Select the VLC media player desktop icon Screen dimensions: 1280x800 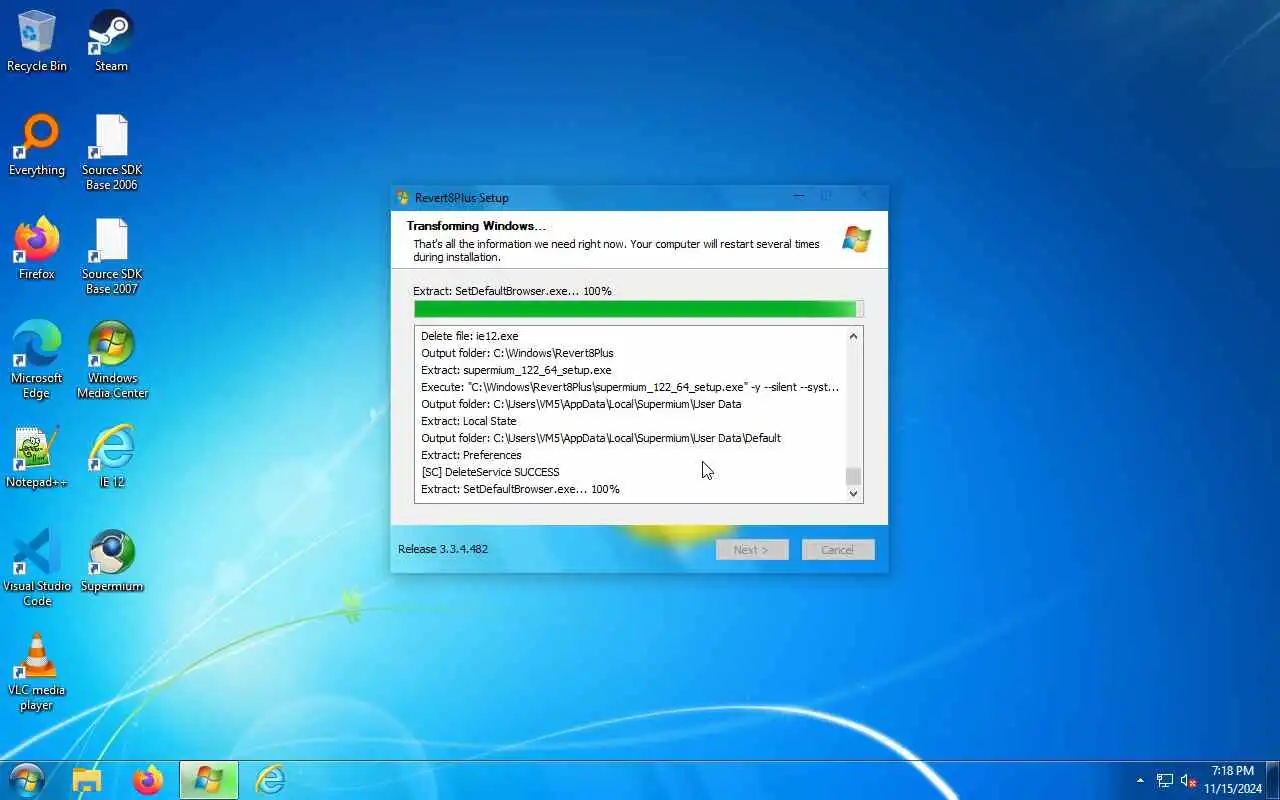pyautogui.click(x=37, y=673)
